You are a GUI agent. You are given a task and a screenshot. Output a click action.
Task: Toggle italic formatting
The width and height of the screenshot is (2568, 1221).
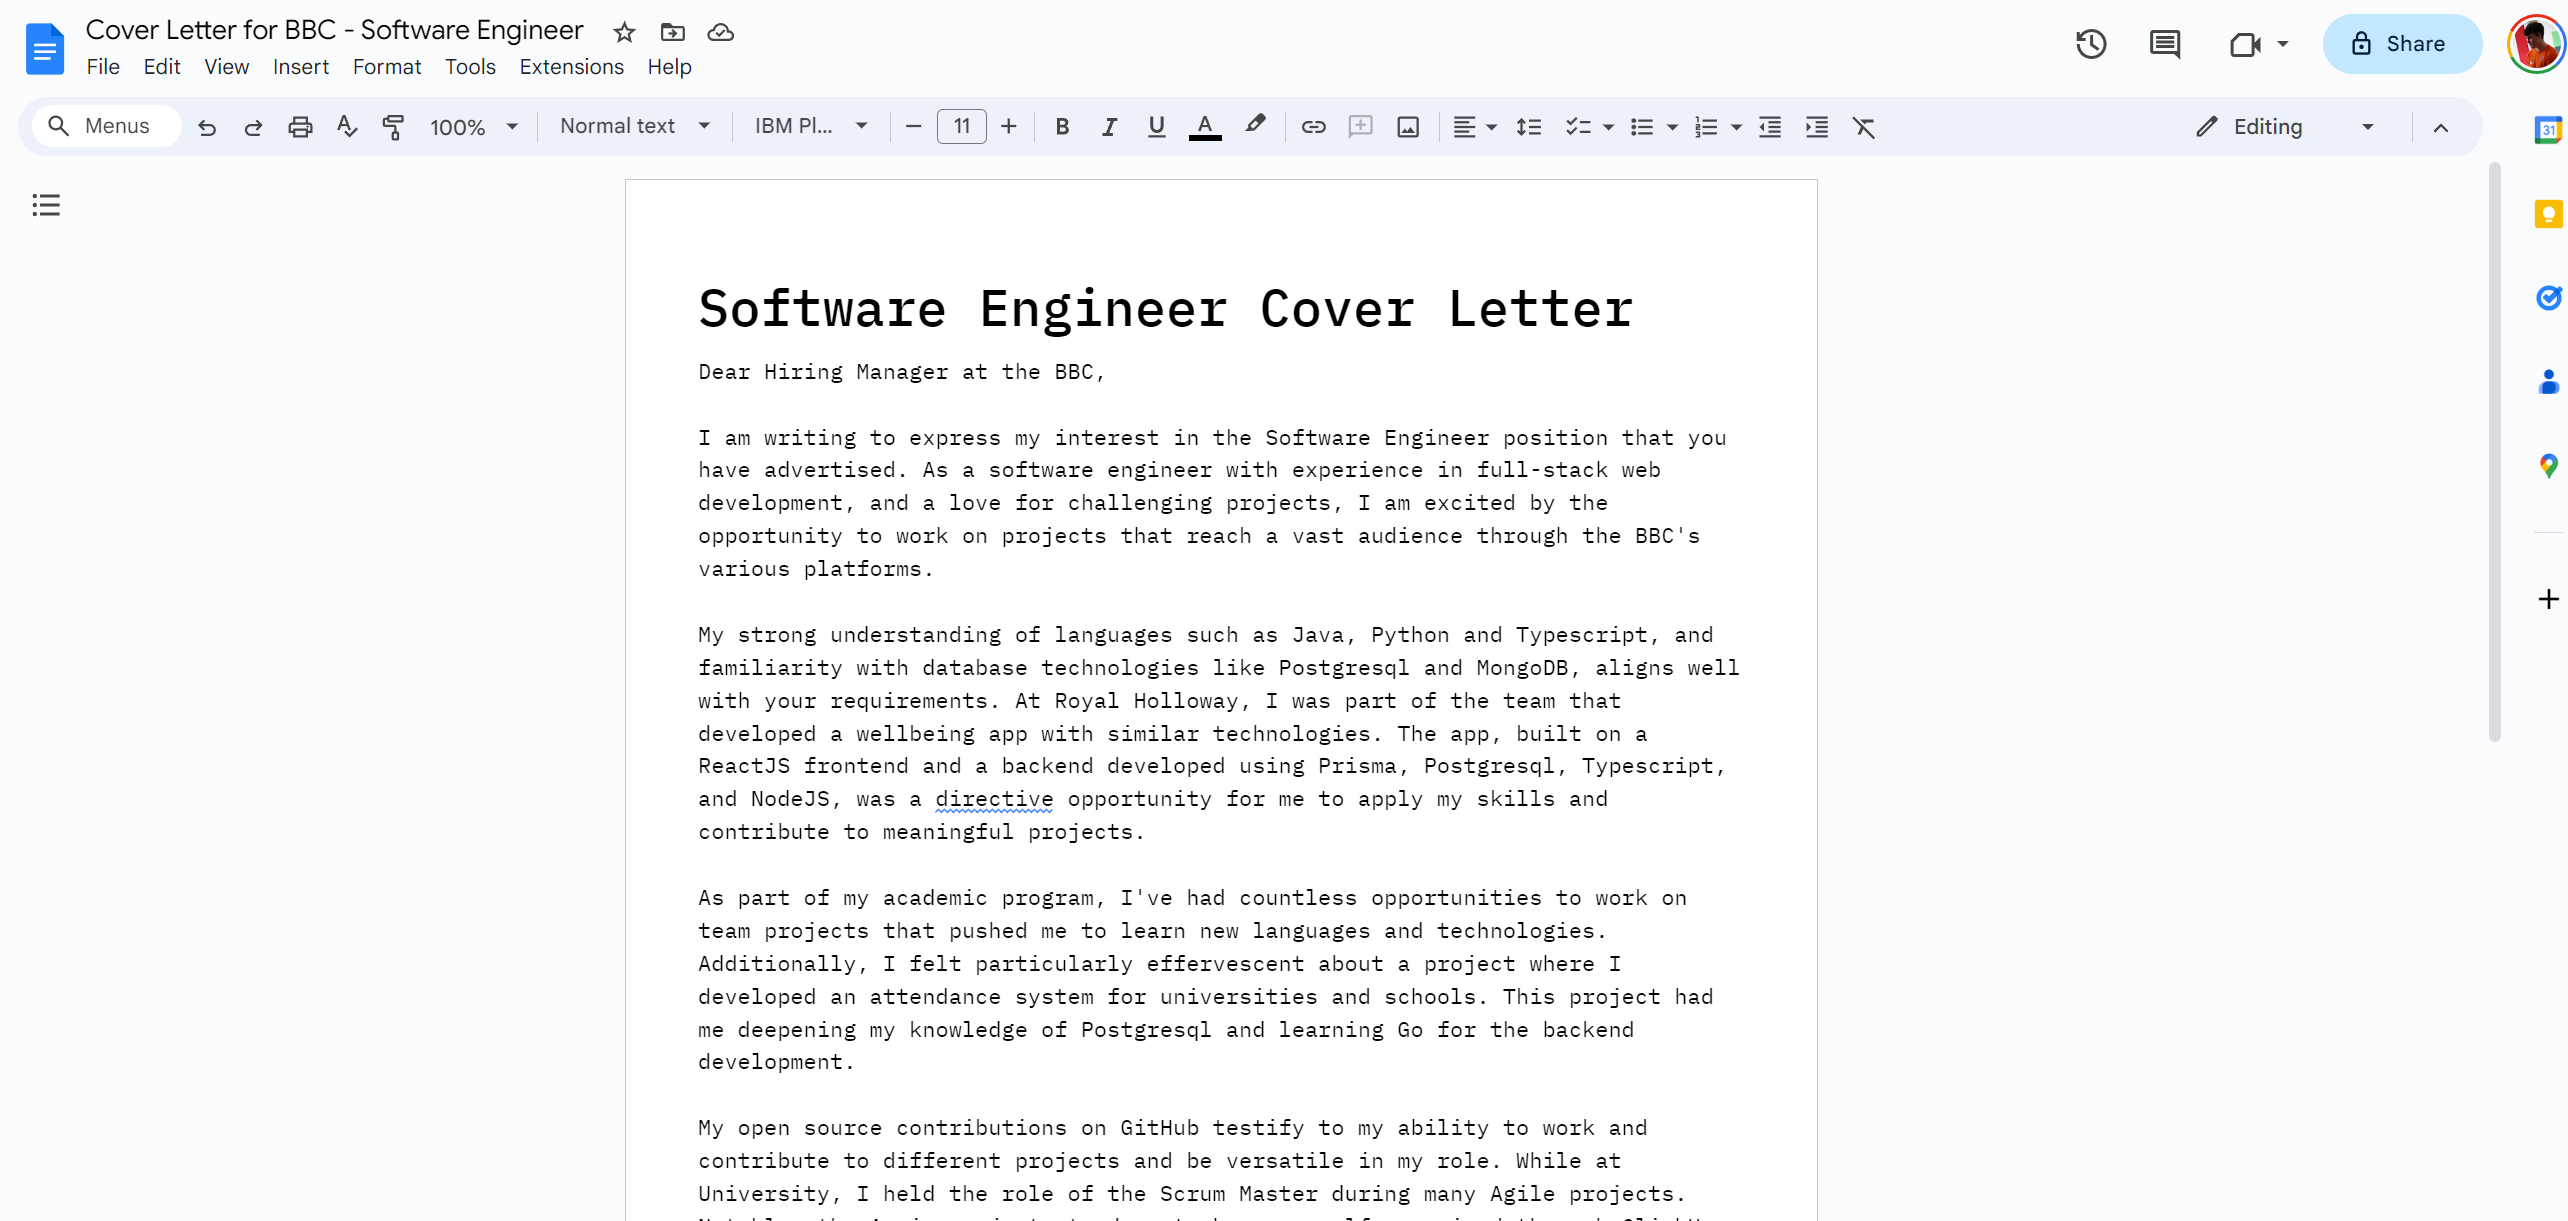coord(1109,127)
